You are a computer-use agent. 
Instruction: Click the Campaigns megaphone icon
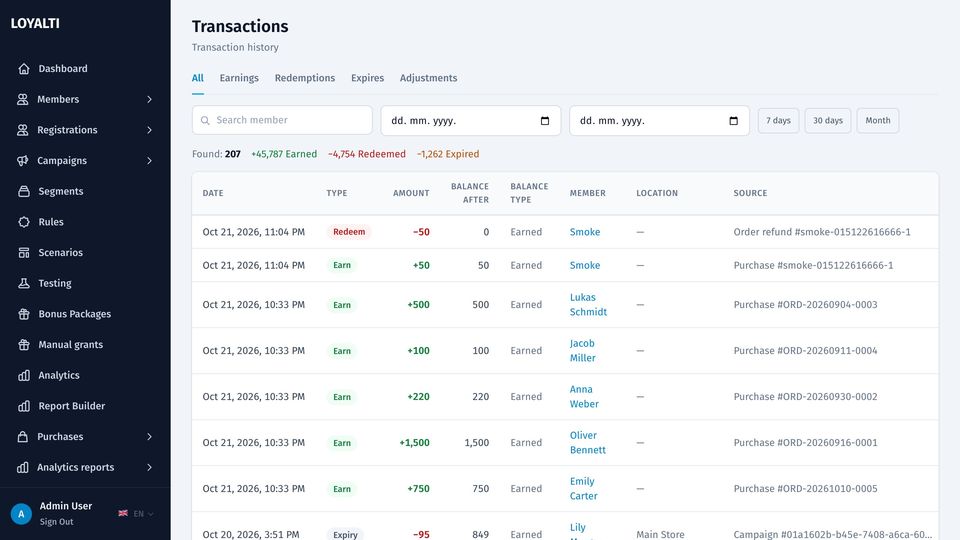23,160
